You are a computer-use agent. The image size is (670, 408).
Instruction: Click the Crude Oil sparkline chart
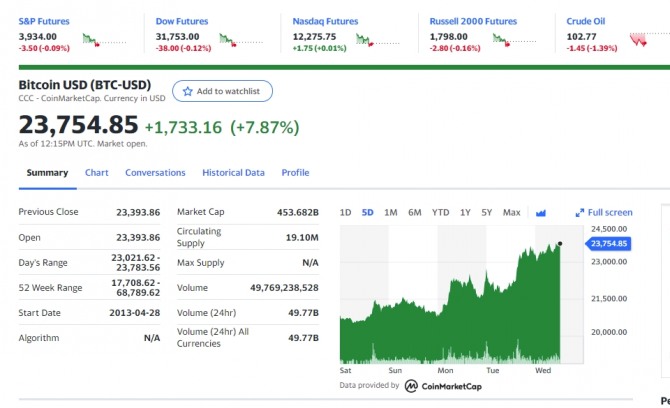click(x=649, y=40)
